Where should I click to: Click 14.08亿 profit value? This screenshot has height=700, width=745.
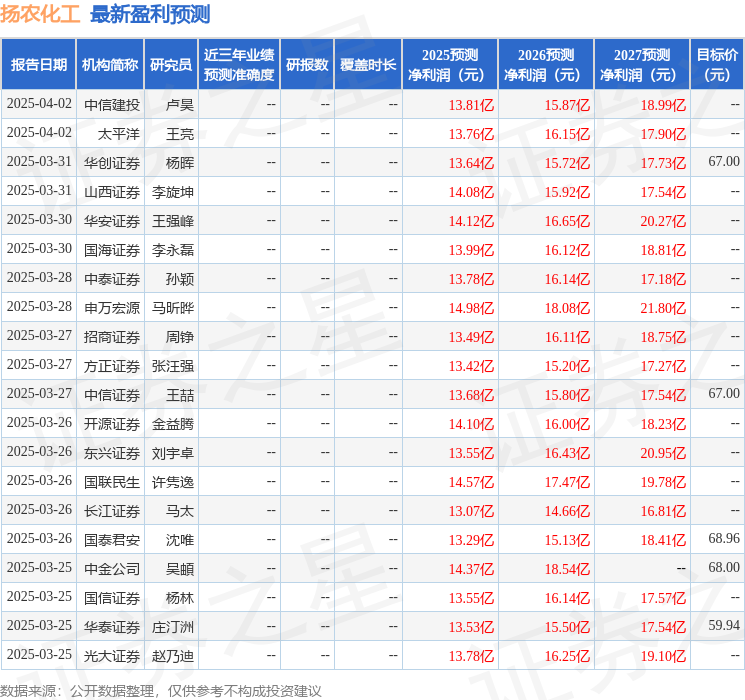coord(471,192)
